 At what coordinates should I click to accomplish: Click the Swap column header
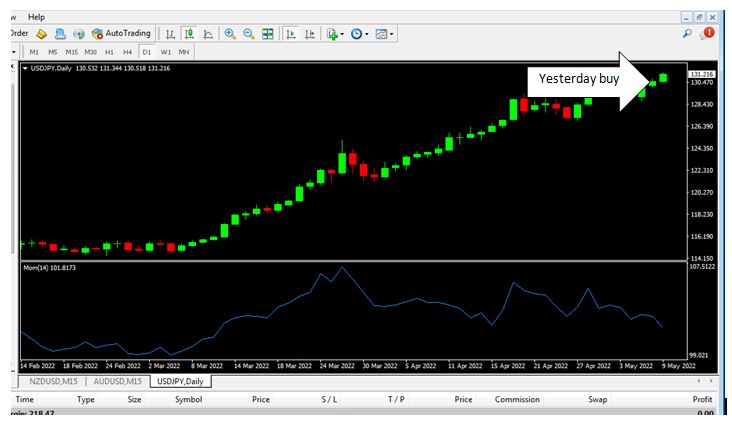click(598, 400)
